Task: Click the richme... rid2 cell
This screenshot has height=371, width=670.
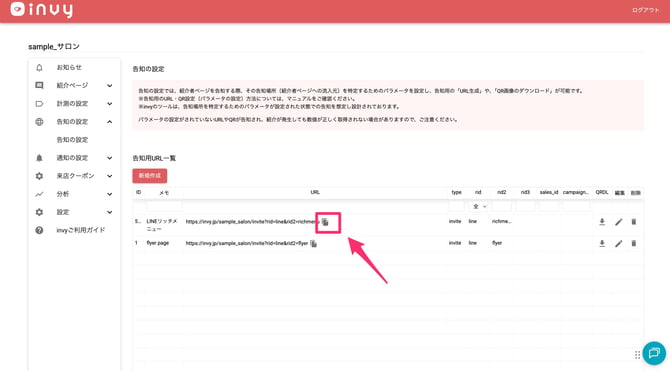Action: pos(501,221)
